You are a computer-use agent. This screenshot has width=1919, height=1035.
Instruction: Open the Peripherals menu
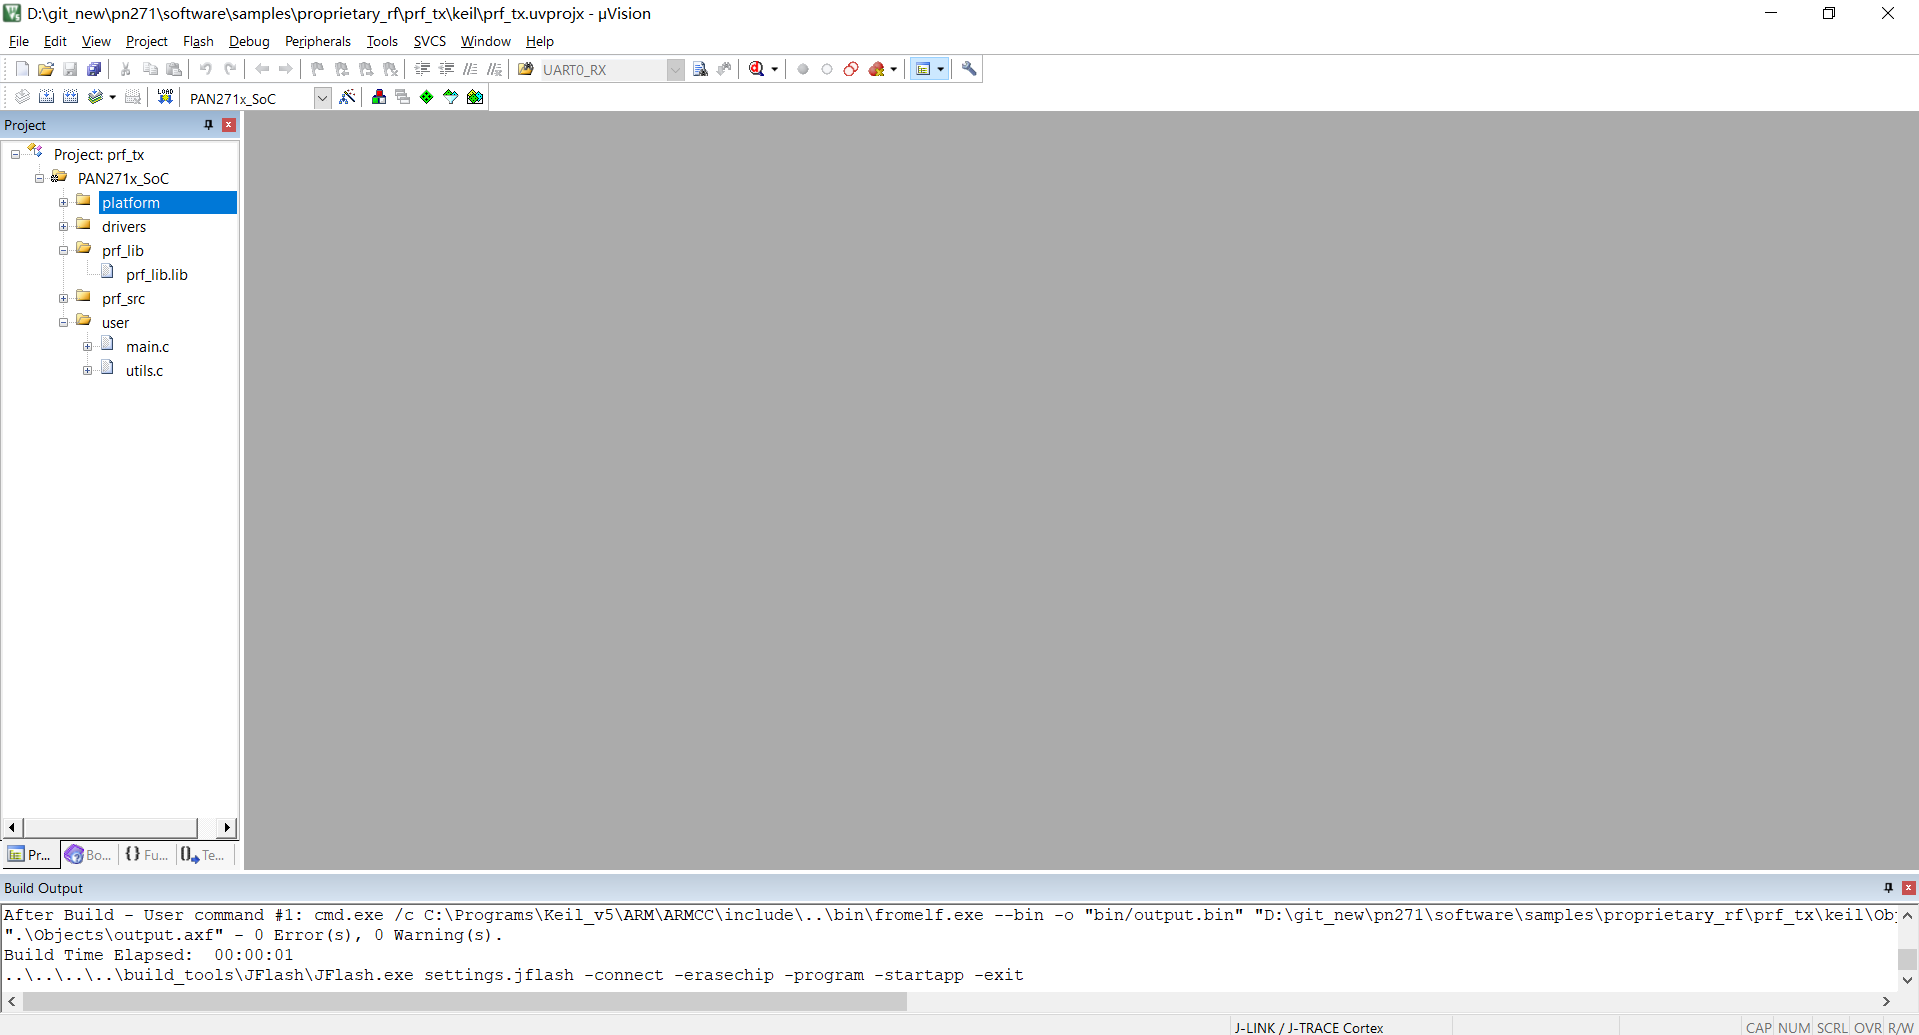pos(317,41)
